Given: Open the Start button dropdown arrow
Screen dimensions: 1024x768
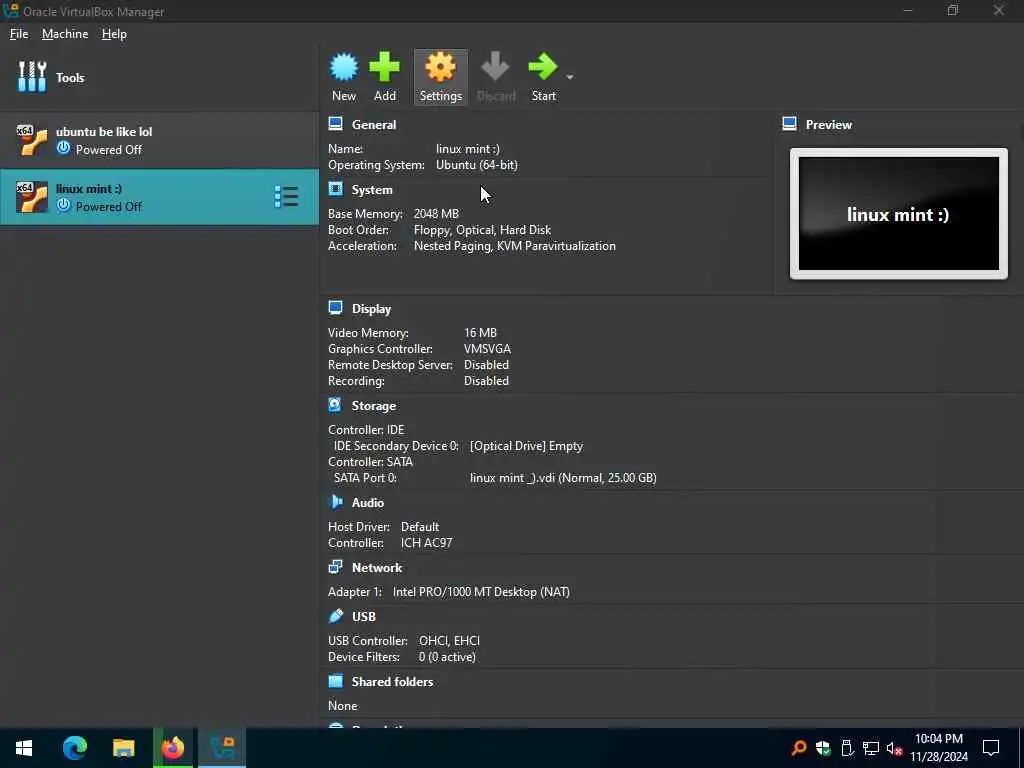Looking at the screenshot, I should (x=569, y=77).
